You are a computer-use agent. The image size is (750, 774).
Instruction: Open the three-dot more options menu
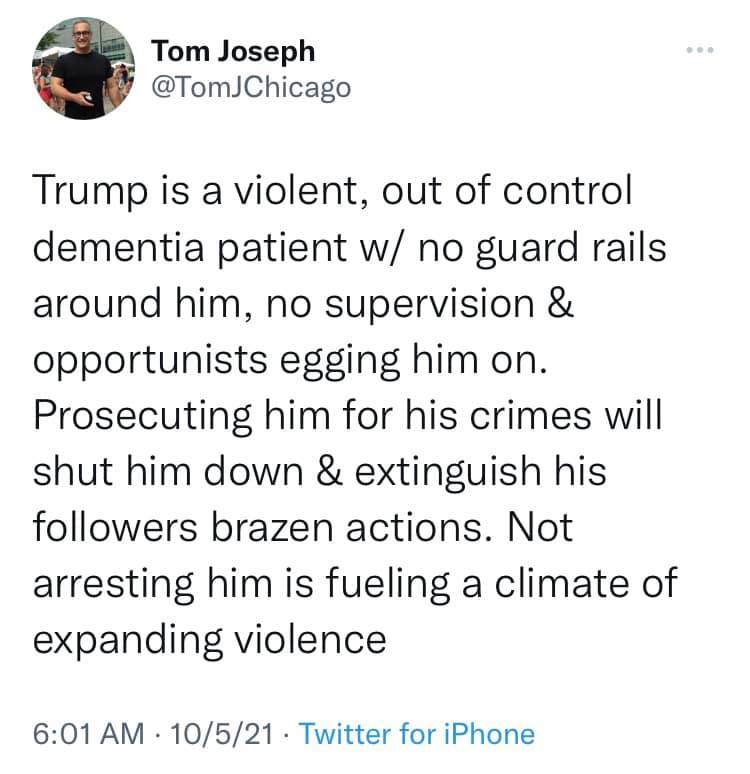click(700, 50)
